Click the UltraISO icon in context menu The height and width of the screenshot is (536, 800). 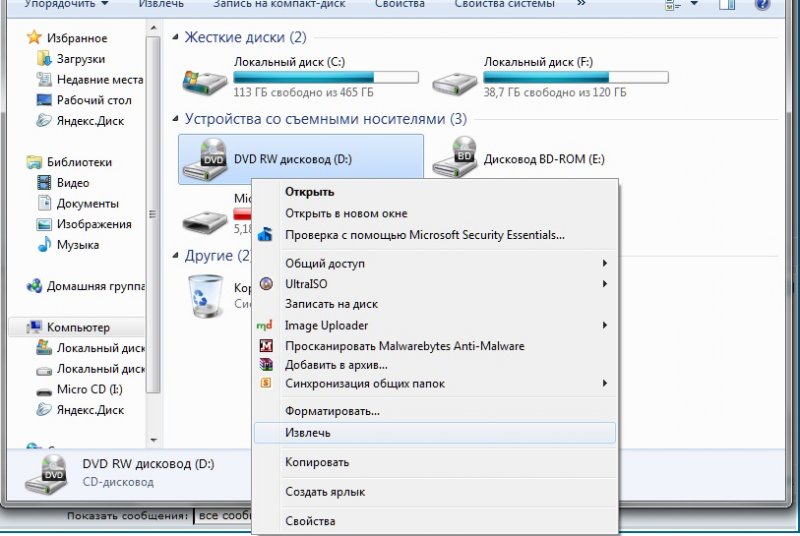265,284
